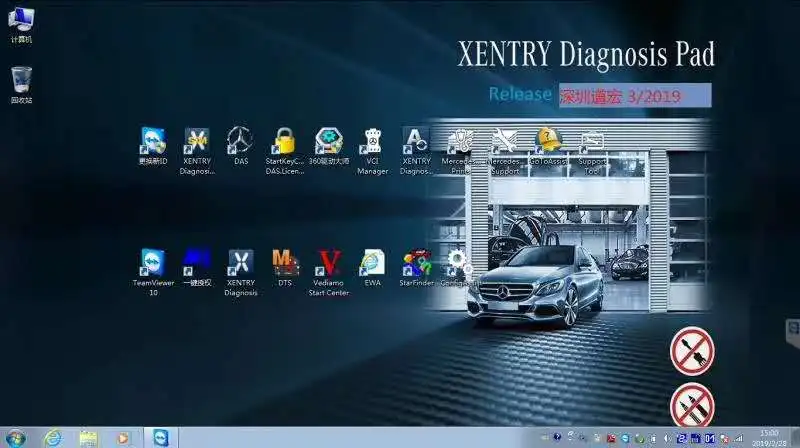This screenshot has height=448, width=800.
Task: Open the 计算机 (Computer) desktop icon
Action: click(x=21, y=24)
